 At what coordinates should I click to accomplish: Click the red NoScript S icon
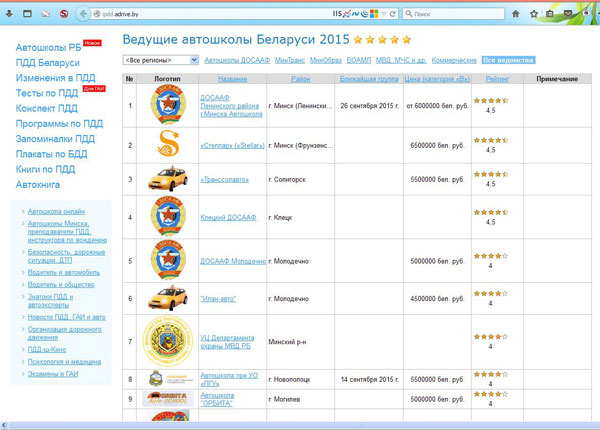[x=64, y=14]
